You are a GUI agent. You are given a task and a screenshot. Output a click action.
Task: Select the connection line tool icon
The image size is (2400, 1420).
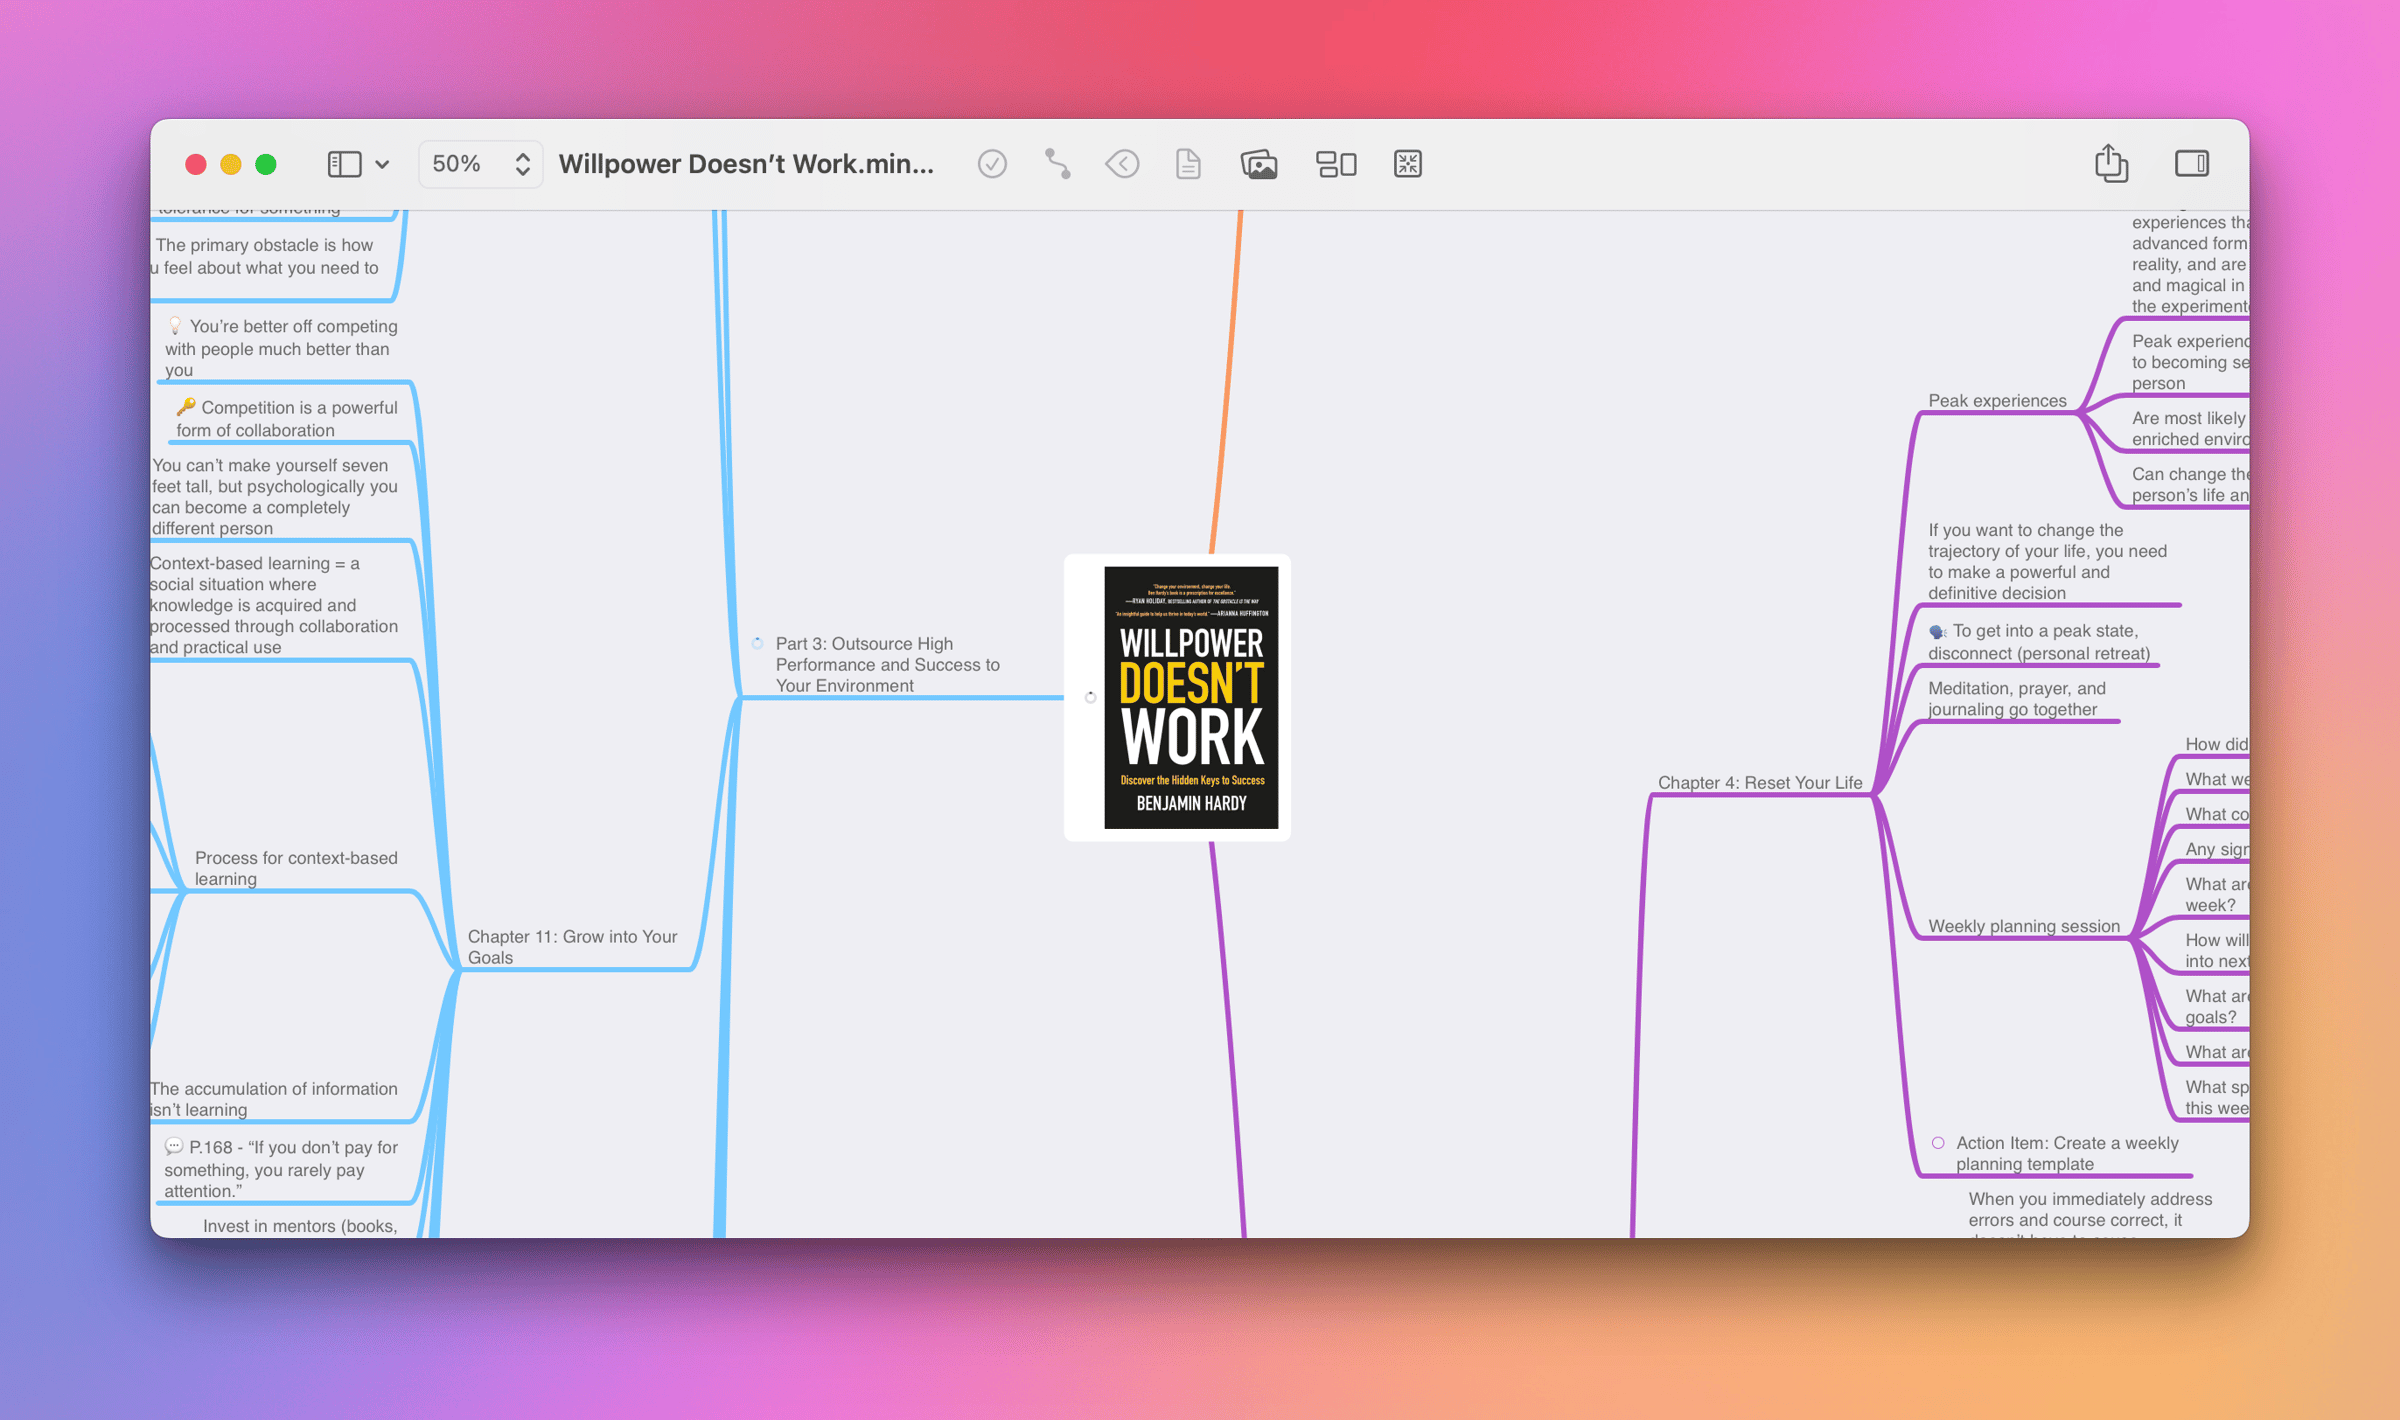point(1057,164)
